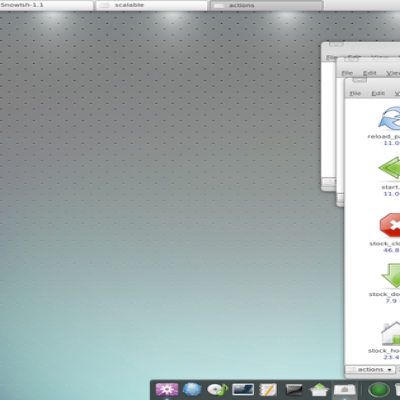Launch the blue globe web browser
Screen dimensions: 400x400
click(x=192, y=389)
